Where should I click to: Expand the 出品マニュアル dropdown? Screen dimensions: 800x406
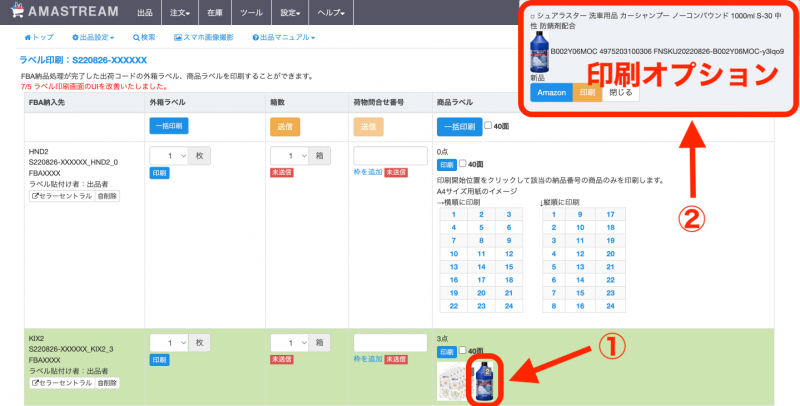283,37
